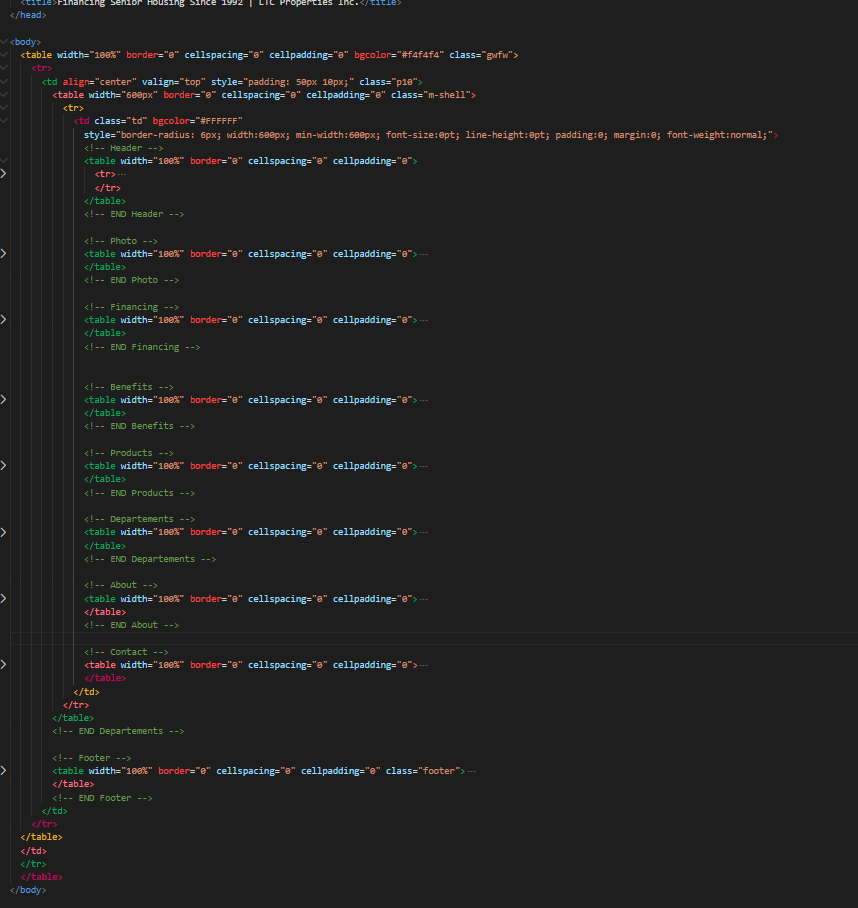Unfold the Financing table block
The image size is (858, 908).
tap(3, 320)
